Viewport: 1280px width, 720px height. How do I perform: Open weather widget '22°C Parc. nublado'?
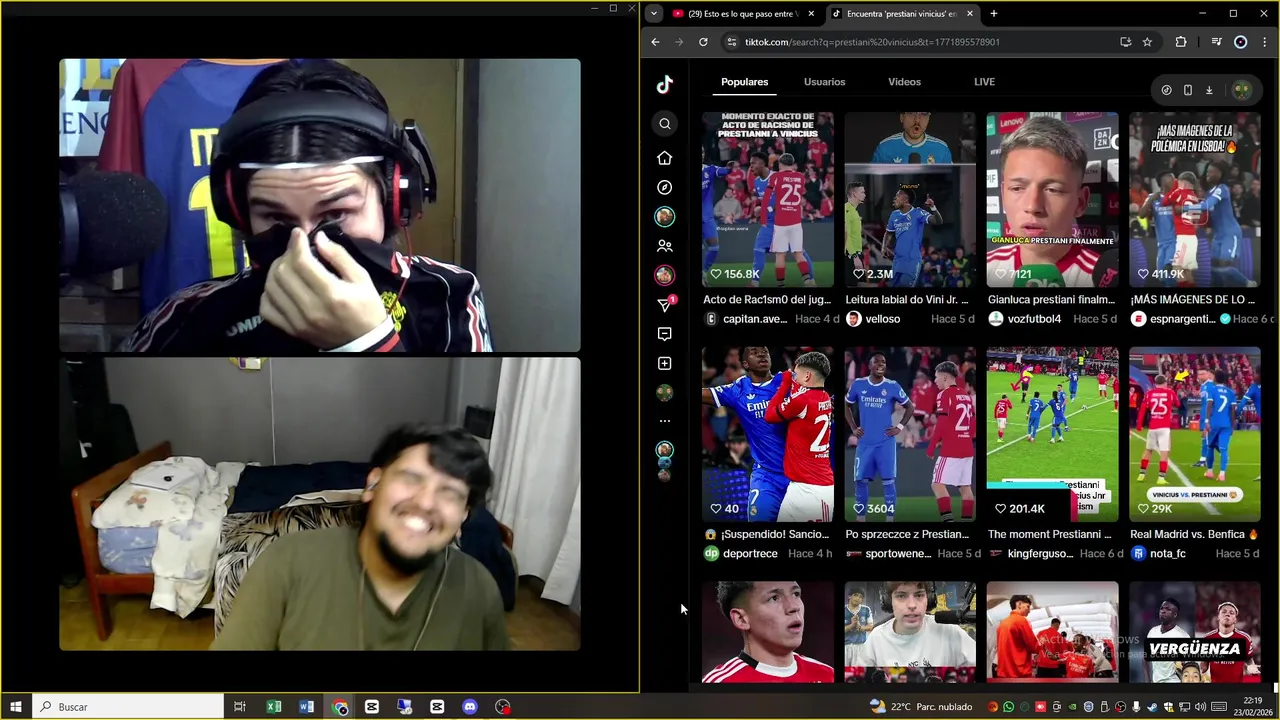tap(921, 707)
